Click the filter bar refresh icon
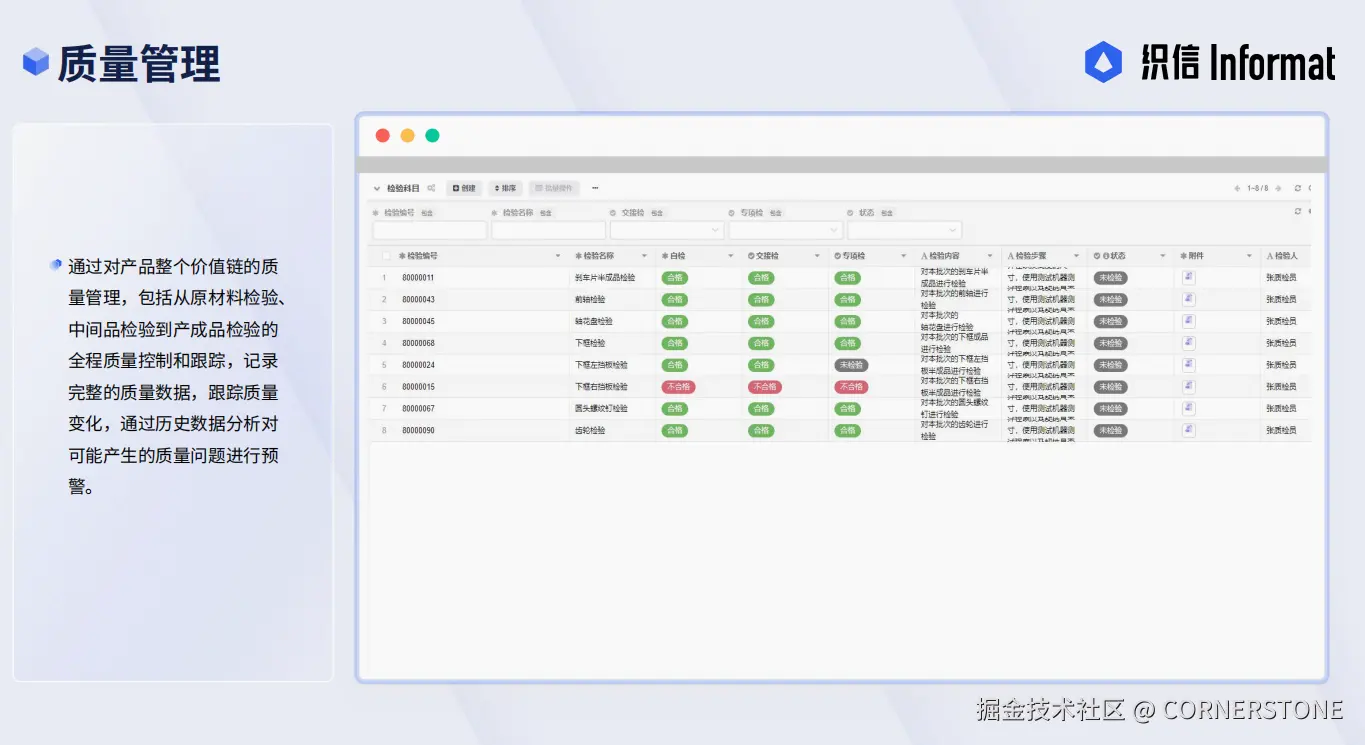This screenshot has height=745, width=1365. 1298,211
